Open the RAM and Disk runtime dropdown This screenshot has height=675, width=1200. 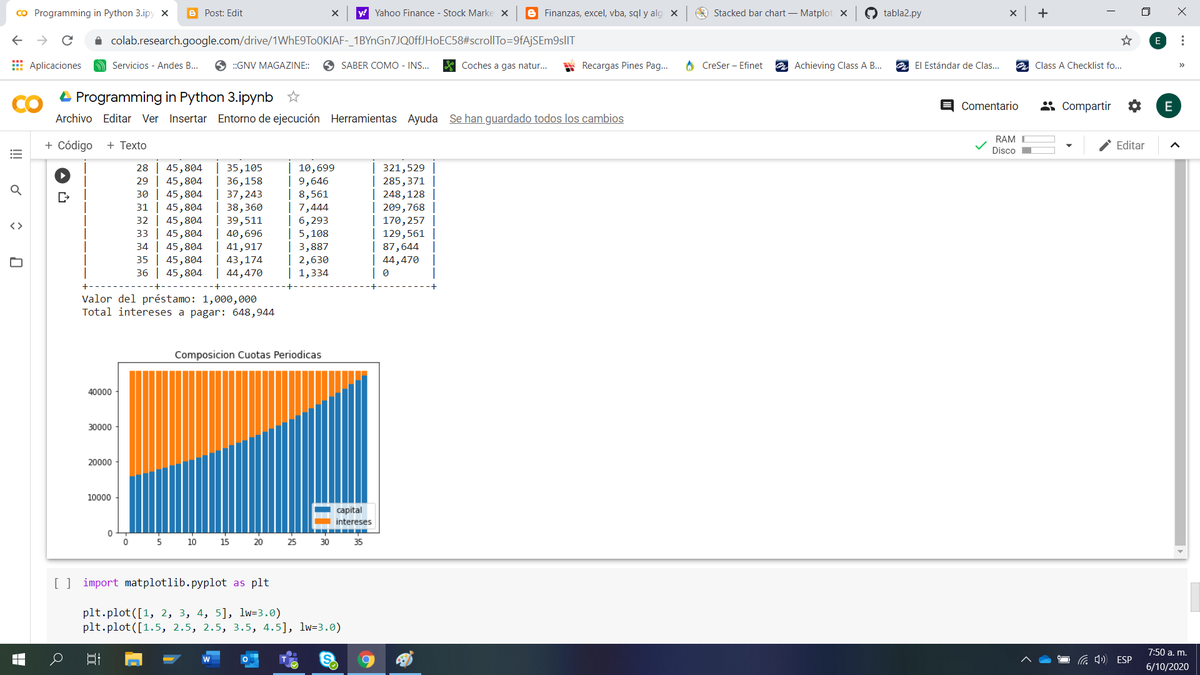[x=1068, y=145]
